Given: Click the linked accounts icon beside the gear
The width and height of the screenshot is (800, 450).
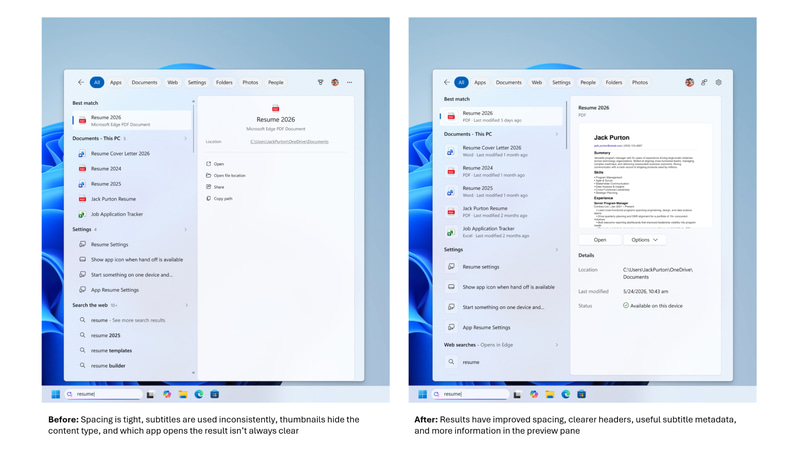Looking at the screenshot, I should (x=704, y=82).
